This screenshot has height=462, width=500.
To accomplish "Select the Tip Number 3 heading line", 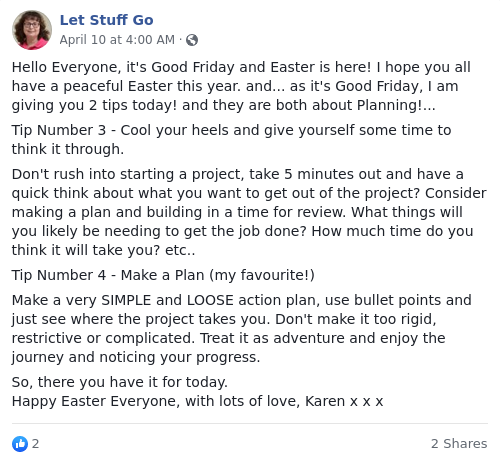I will pyautogui.click(x=231, y=130).
